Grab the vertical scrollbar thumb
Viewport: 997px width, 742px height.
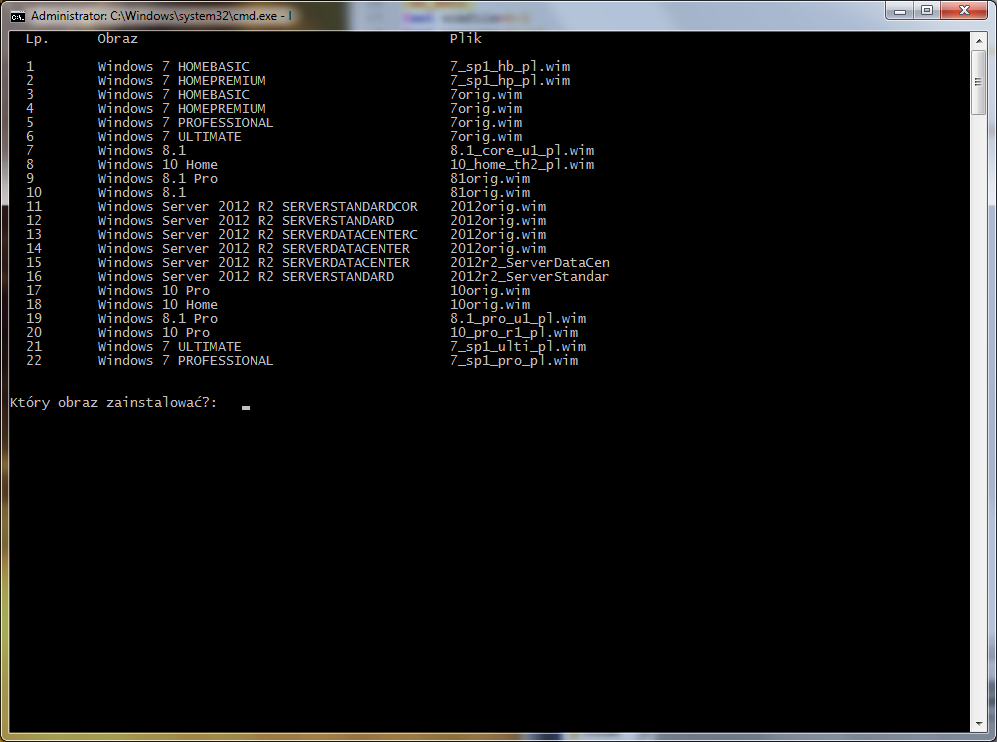978,82
